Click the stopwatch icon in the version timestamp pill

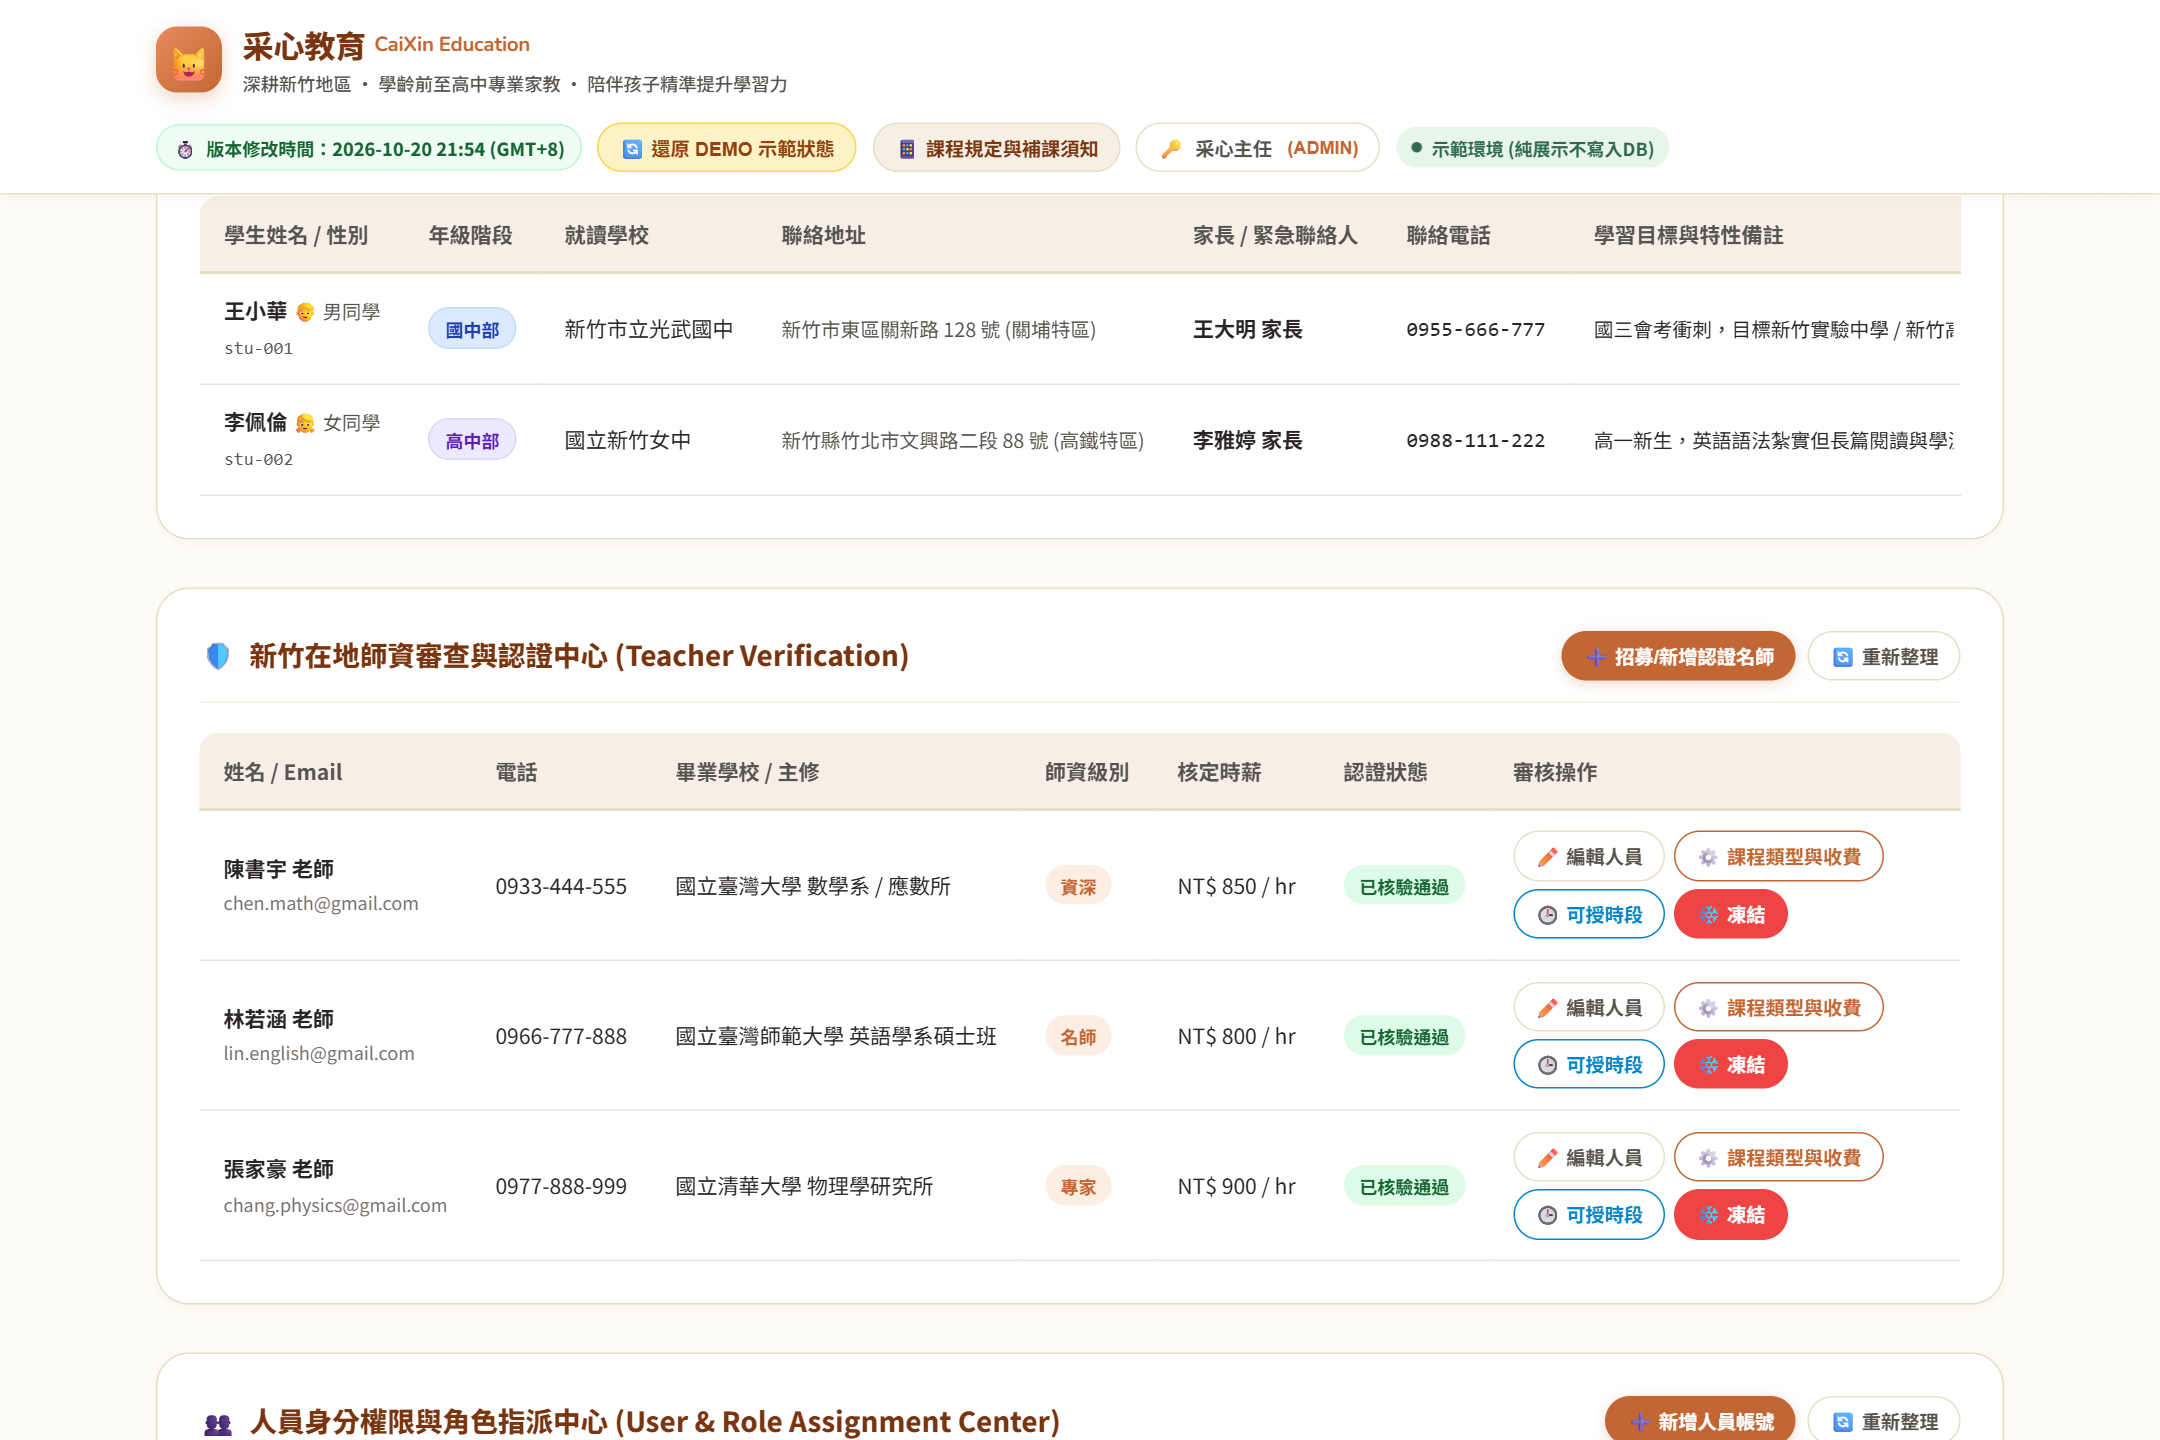pyautogui.click(x=185, y=149)
